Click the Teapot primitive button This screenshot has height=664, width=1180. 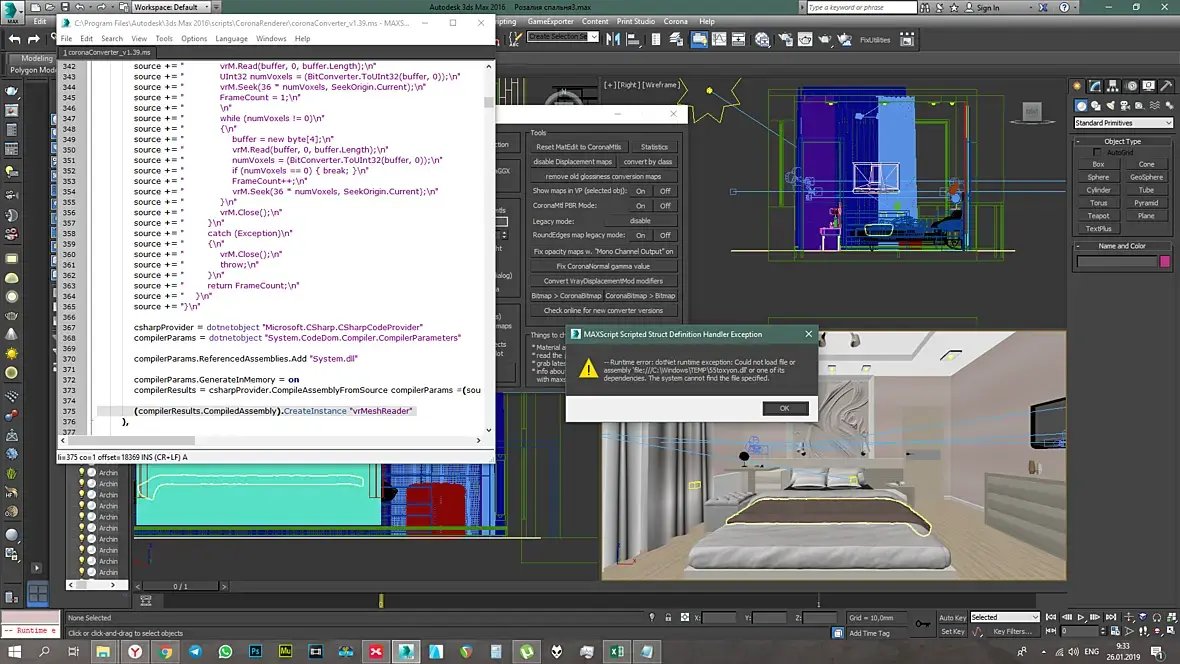1099,215
